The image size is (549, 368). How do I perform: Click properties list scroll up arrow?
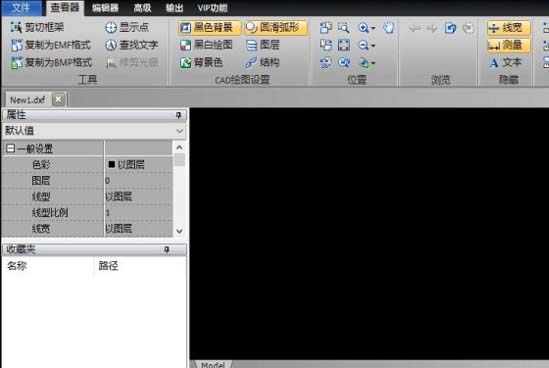click(179, 147)
